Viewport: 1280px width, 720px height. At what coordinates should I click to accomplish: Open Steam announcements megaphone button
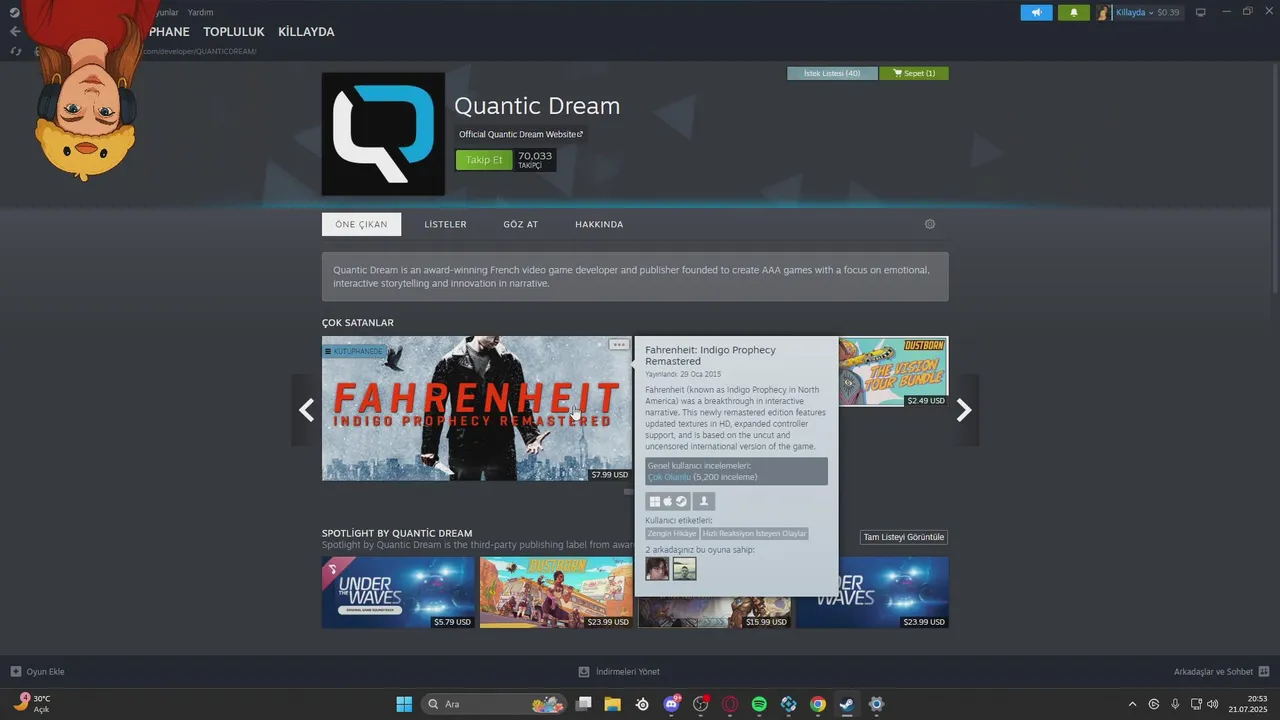click(1037, 12)
